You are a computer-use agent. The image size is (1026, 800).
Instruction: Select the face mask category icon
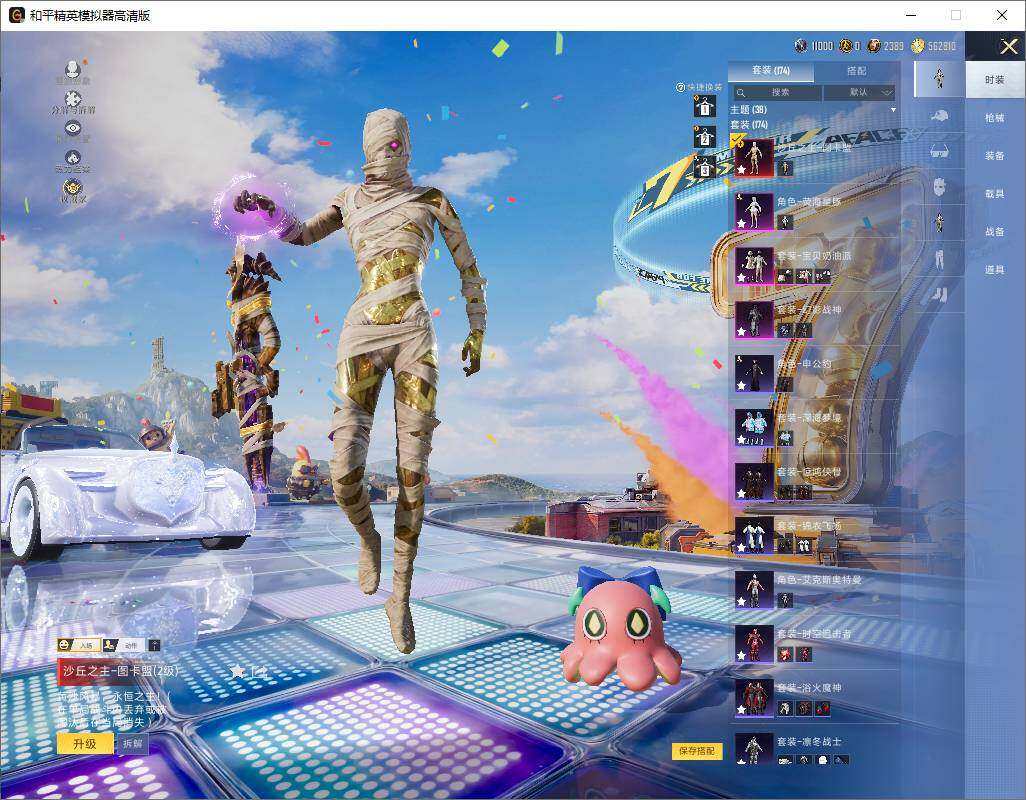939,187
